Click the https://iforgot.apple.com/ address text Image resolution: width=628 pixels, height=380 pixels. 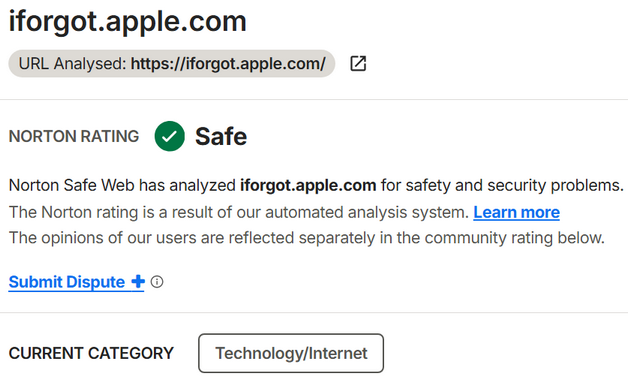[228, 63]
